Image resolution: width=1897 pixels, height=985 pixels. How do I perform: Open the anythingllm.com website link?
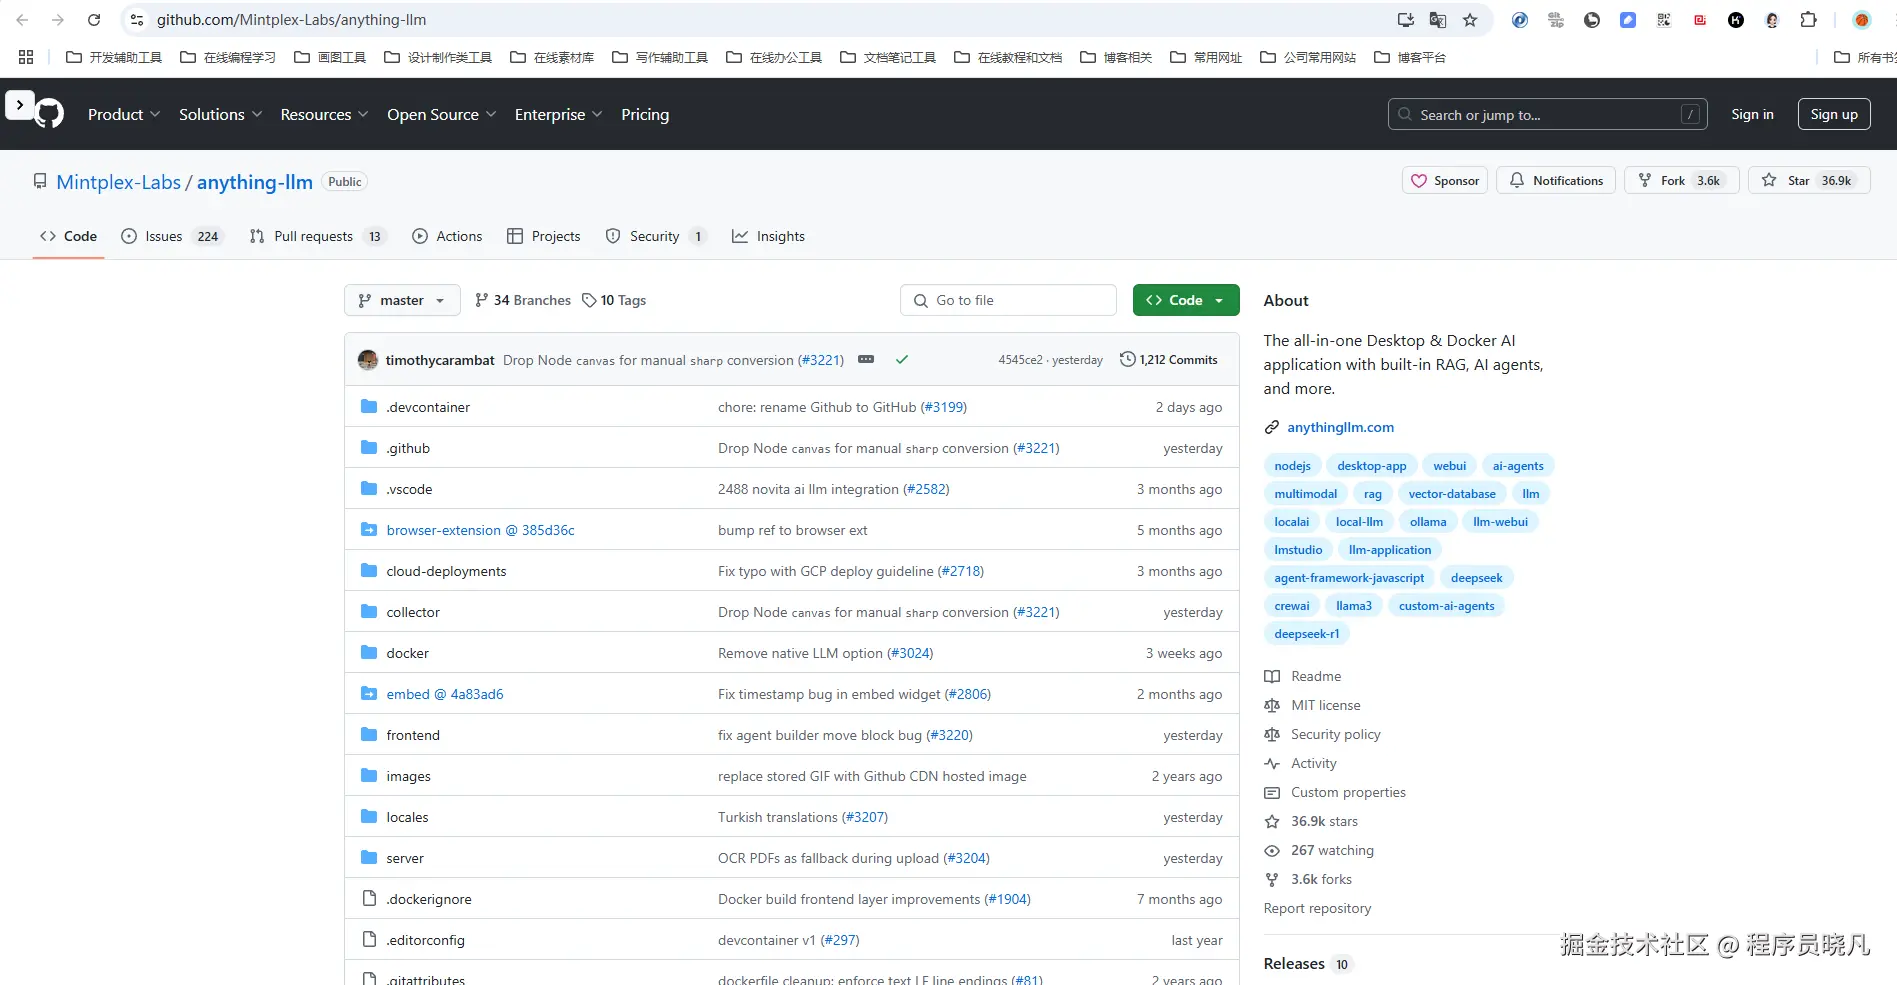1340,427
